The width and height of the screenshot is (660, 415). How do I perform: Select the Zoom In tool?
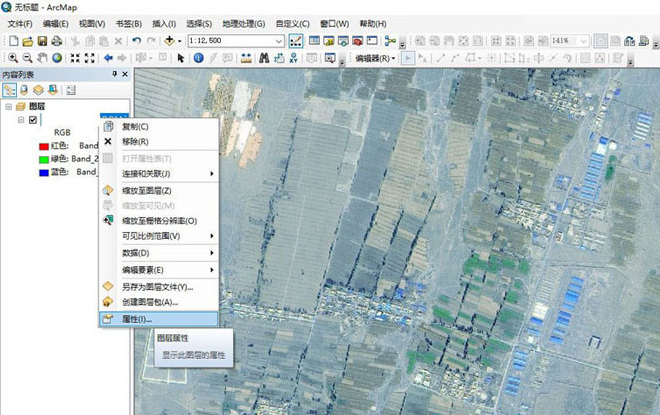coord(13,58)
